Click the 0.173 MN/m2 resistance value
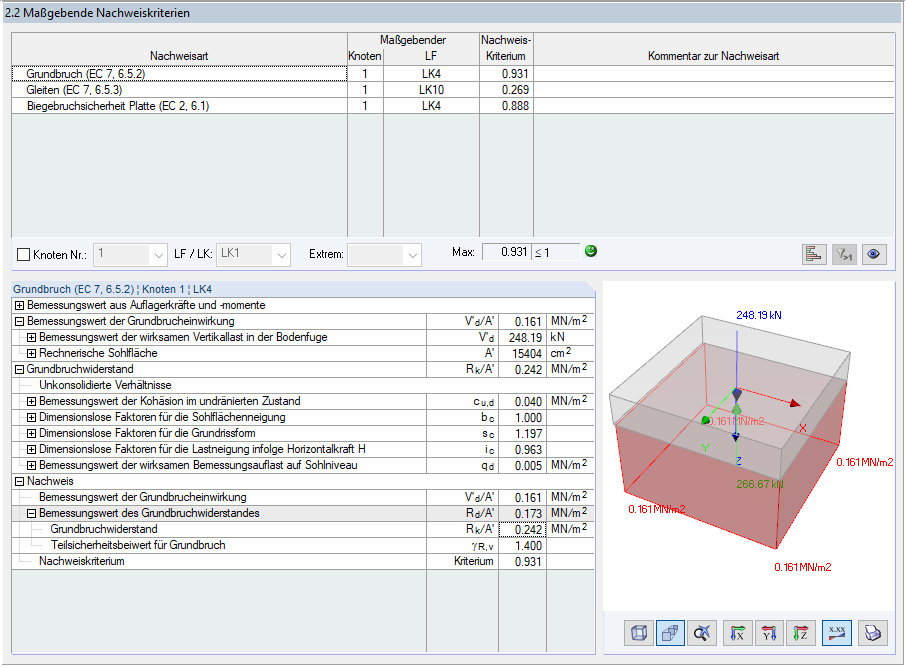 coord(522,513)
